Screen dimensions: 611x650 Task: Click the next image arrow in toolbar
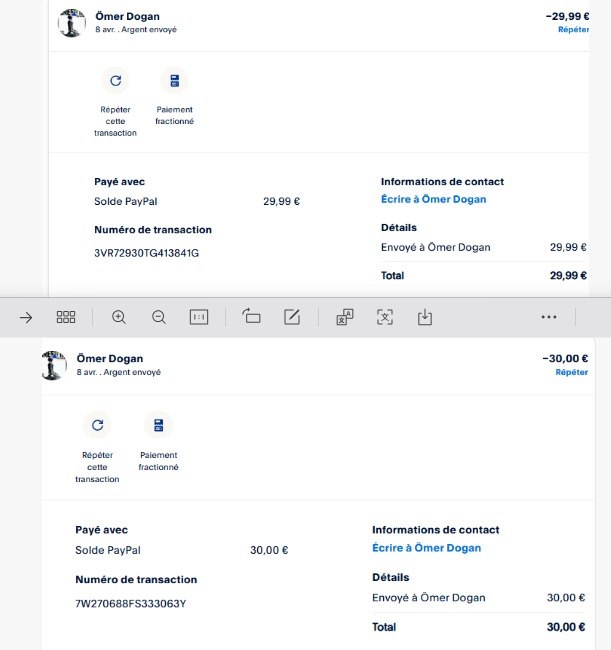pos(26,317)
